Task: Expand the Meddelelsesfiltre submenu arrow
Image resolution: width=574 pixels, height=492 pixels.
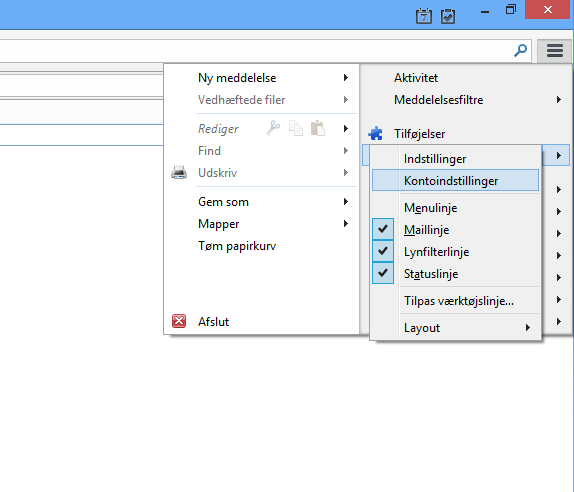Action: tap(559, 100)
